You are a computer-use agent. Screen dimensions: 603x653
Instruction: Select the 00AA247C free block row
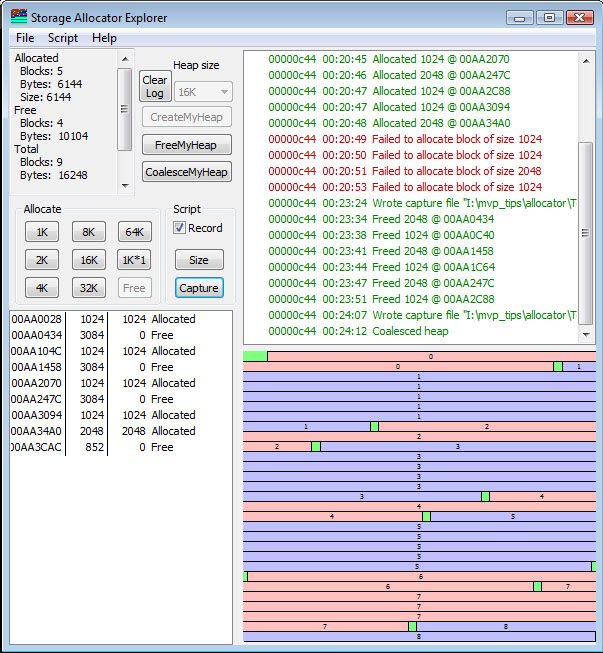tap(121, 399)
